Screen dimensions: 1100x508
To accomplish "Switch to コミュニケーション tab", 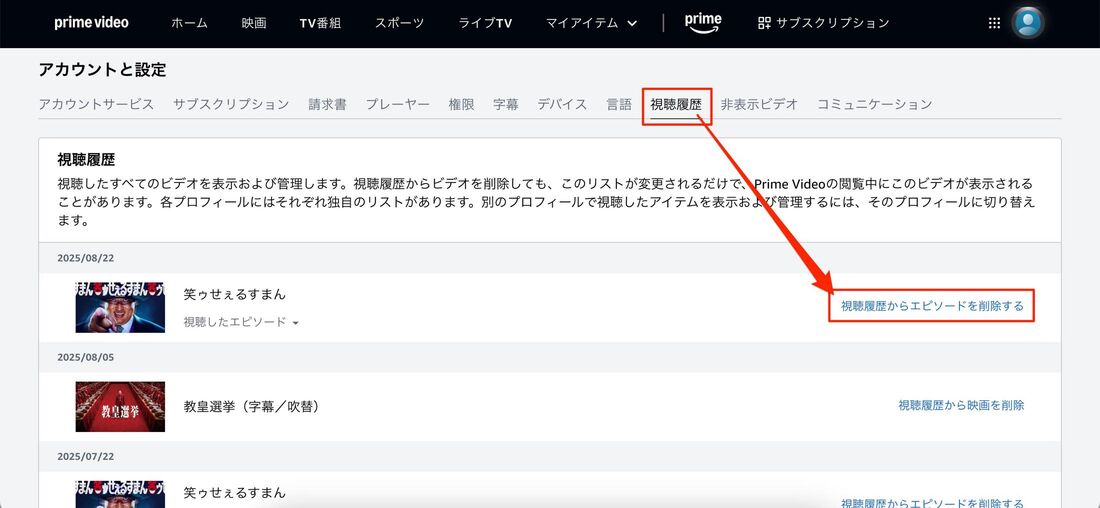I will pyautogui.click(x=875, y=105).
